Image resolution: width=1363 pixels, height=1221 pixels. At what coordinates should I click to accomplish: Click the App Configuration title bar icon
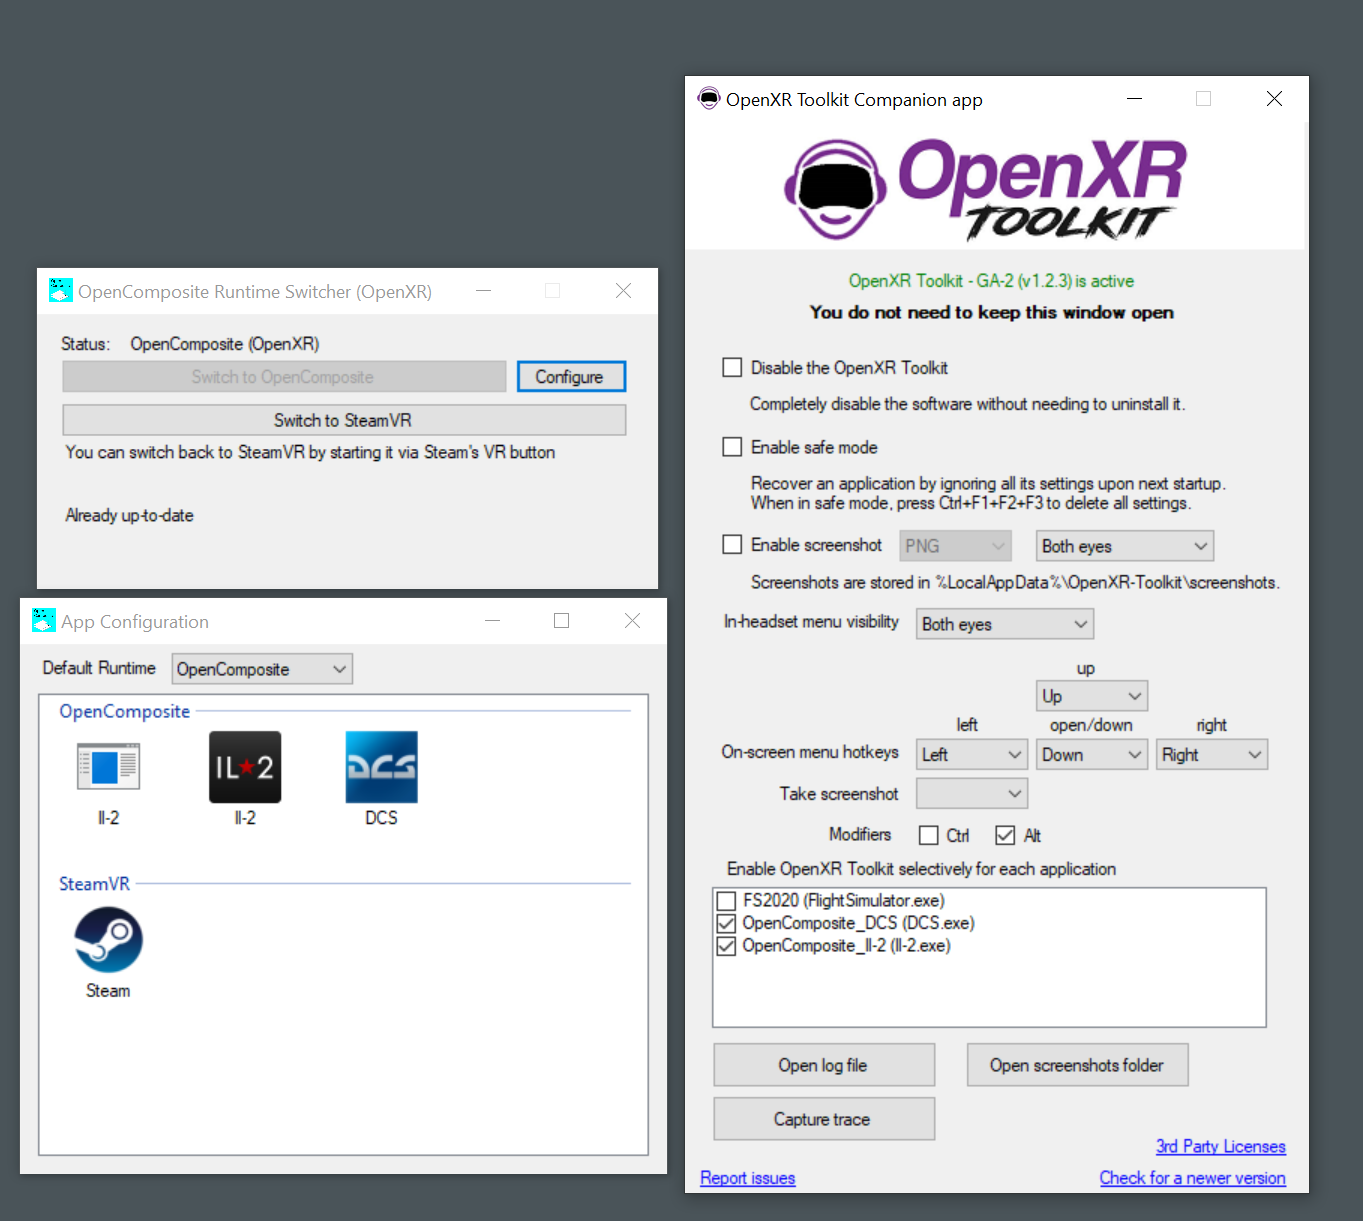(44, 621)
